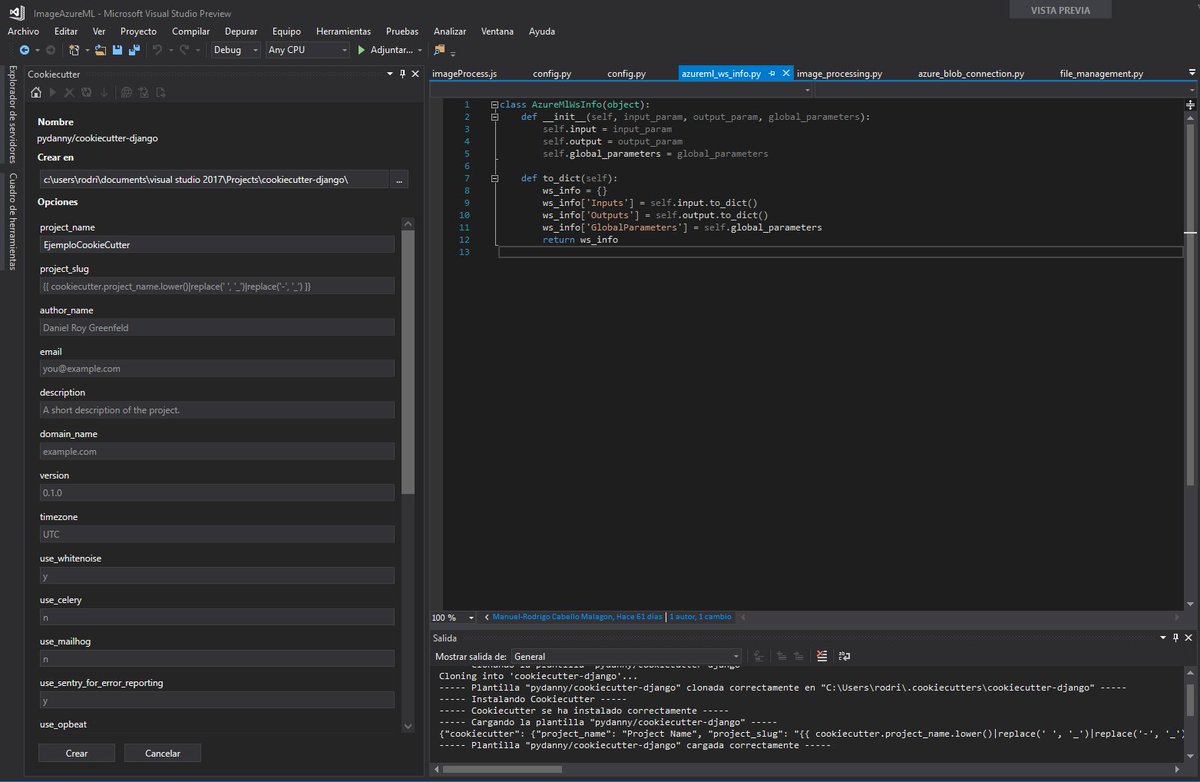Collapse the to_dict method outline
The width and height of the screenshot is (1200, 782).
[x=494, y=178]
